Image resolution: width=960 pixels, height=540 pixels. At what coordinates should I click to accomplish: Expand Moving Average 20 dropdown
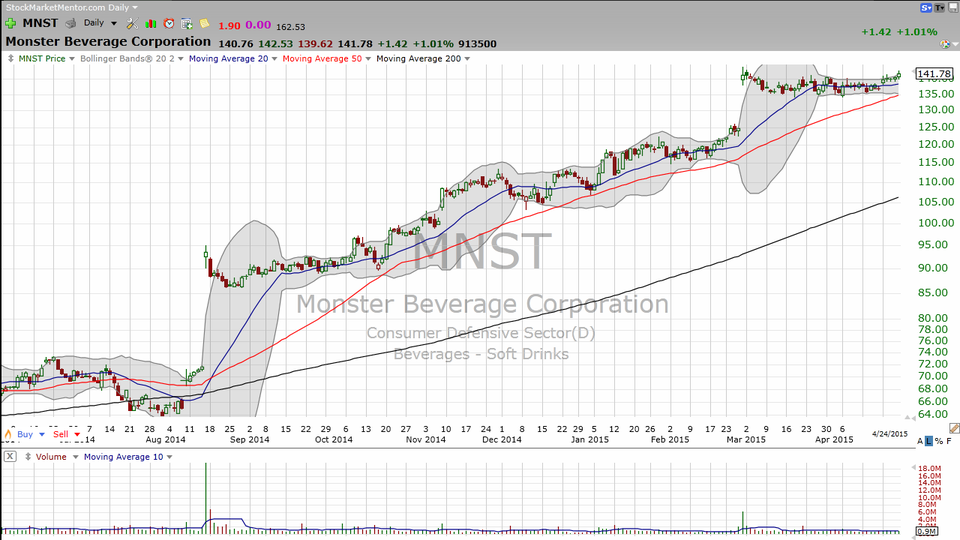pyautogui.click(x=274, y=59)
